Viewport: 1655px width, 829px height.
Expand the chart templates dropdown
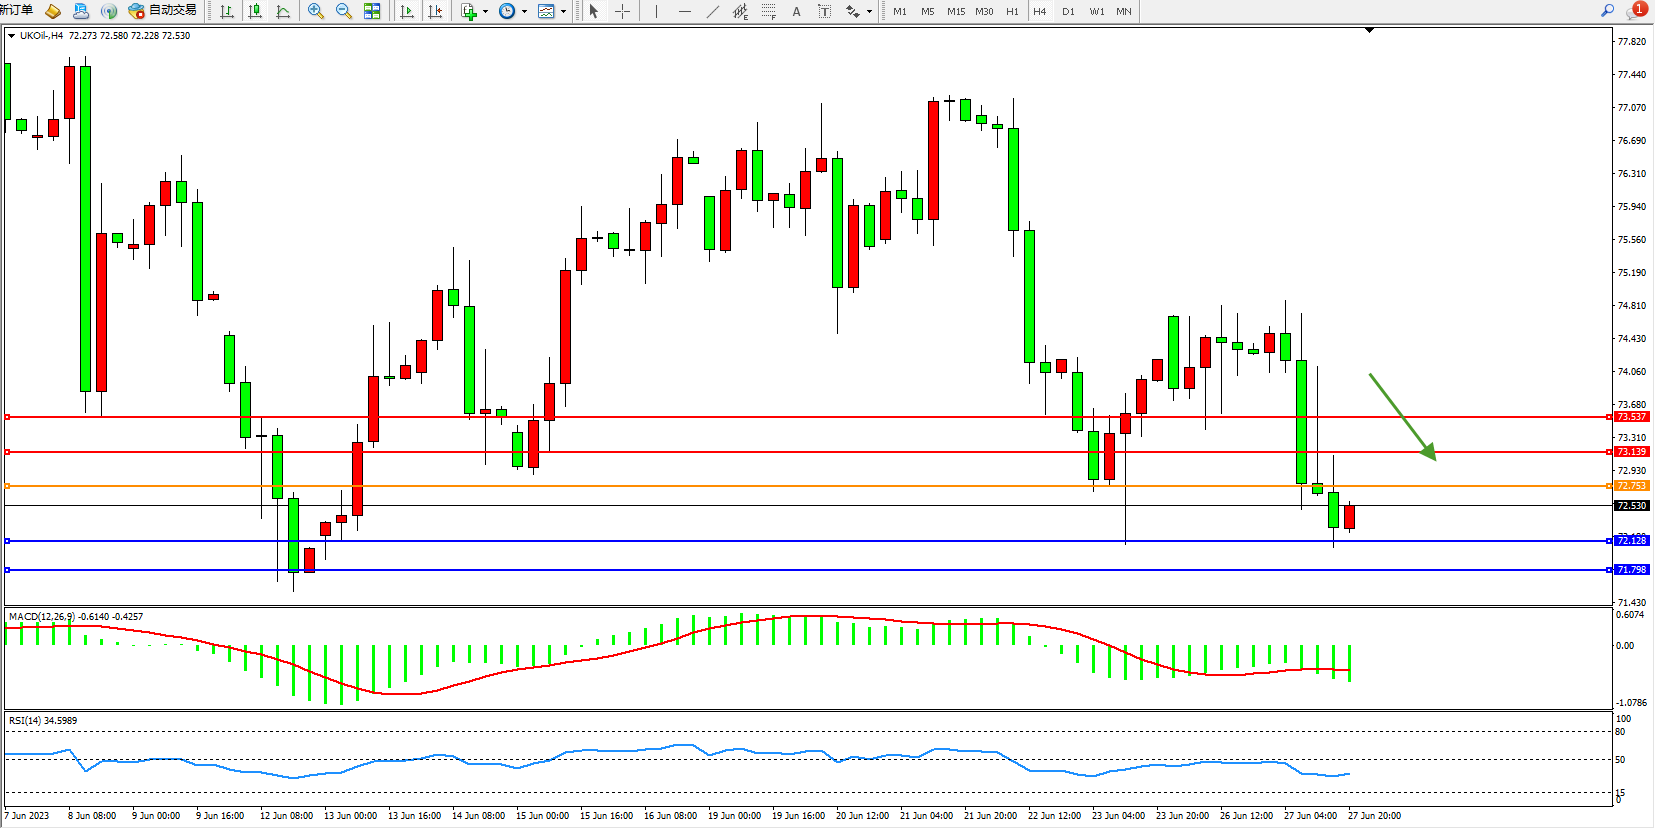coord(563,12)
